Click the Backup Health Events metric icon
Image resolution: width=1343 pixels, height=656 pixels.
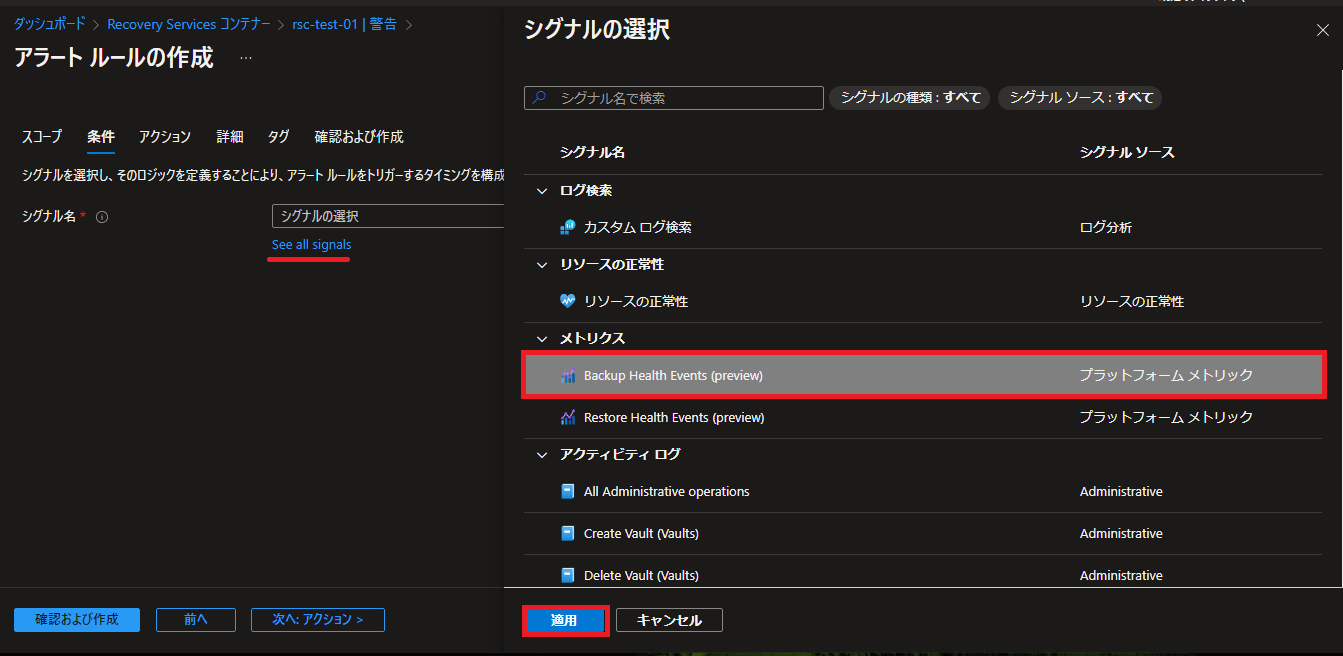pos(568,376)
